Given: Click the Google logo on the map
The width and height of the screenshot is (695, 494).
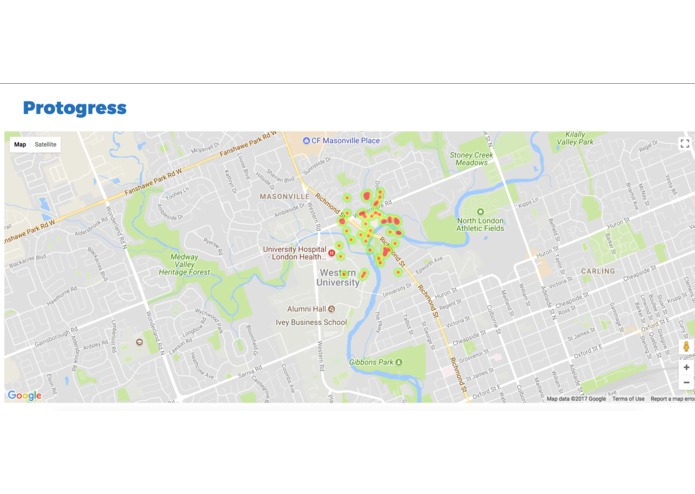Looking at the screenshot, I should click(x=24, y=395).
